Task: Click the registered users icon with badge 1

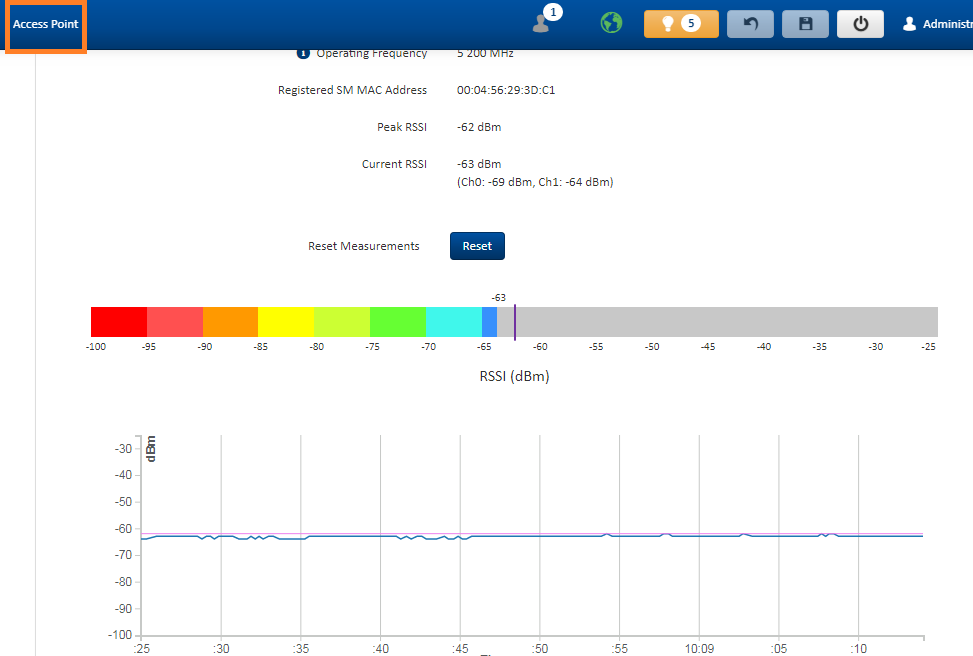Action: pyautogui.click(x=543, y=23)
